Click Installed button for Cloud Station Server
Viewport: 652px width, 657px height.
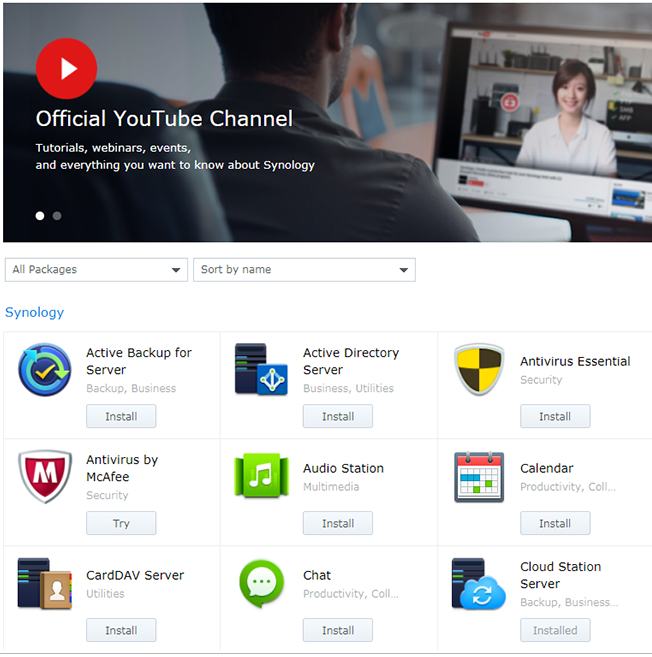click(x=555, y=630)
